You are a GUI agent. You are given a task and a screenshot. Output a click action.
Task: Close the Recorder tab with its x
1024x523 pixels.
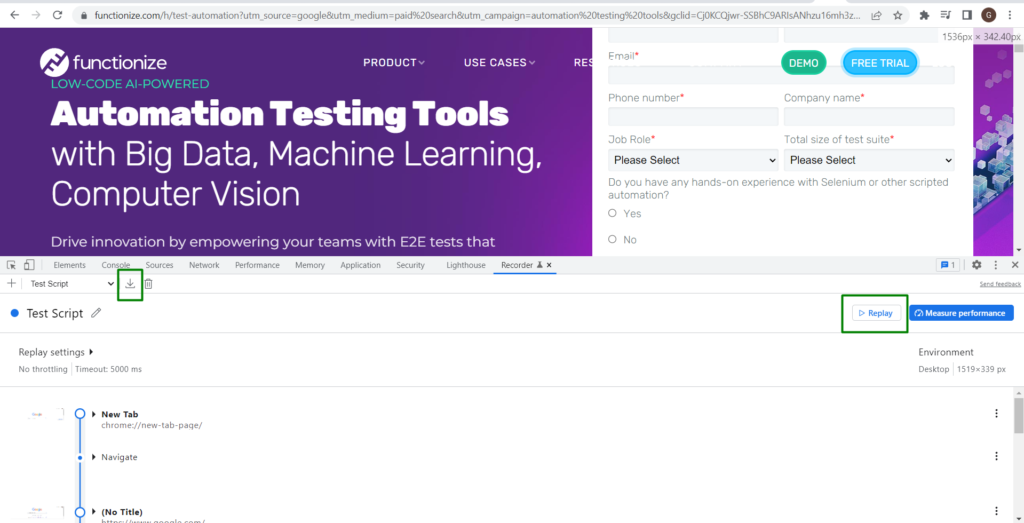tap(549, 265)
